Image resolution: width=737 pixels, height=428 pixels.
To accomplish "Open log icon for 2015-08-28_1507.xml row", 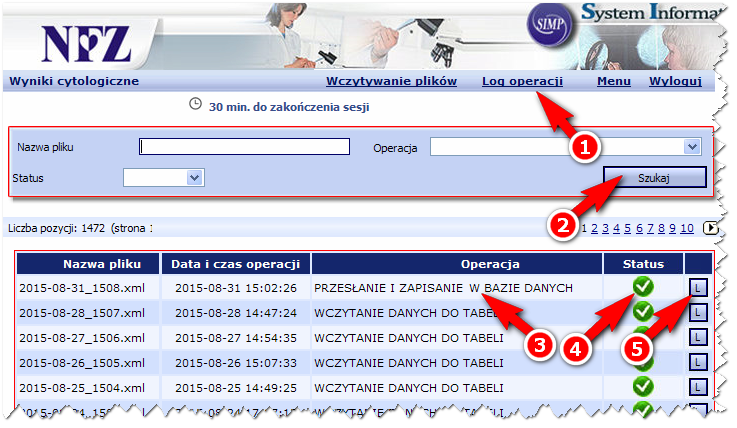I will 697,313.
